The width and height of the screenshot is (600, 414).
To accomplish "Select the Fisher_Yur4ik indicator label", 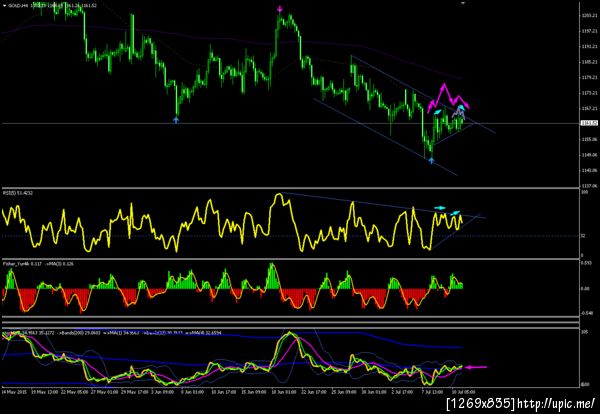I will 16,264.
